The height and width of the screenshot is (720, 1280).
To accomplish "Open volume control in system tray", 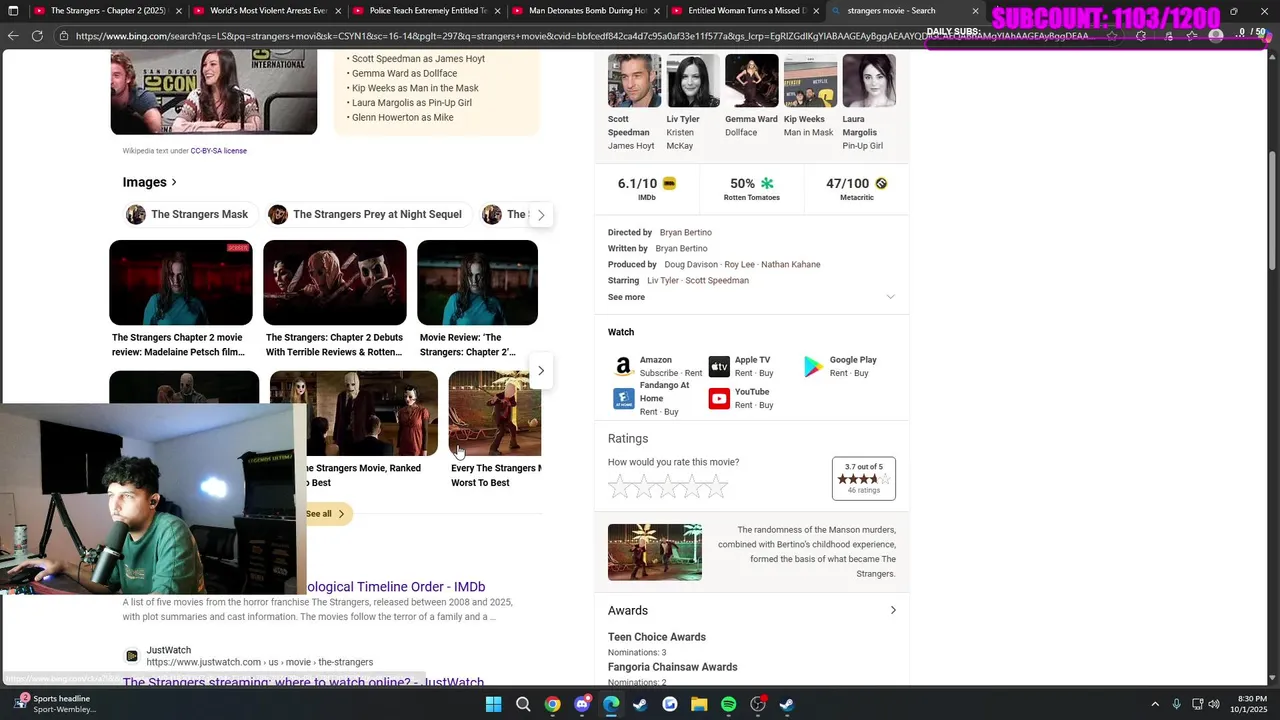I will click(x=1214, y=704).
